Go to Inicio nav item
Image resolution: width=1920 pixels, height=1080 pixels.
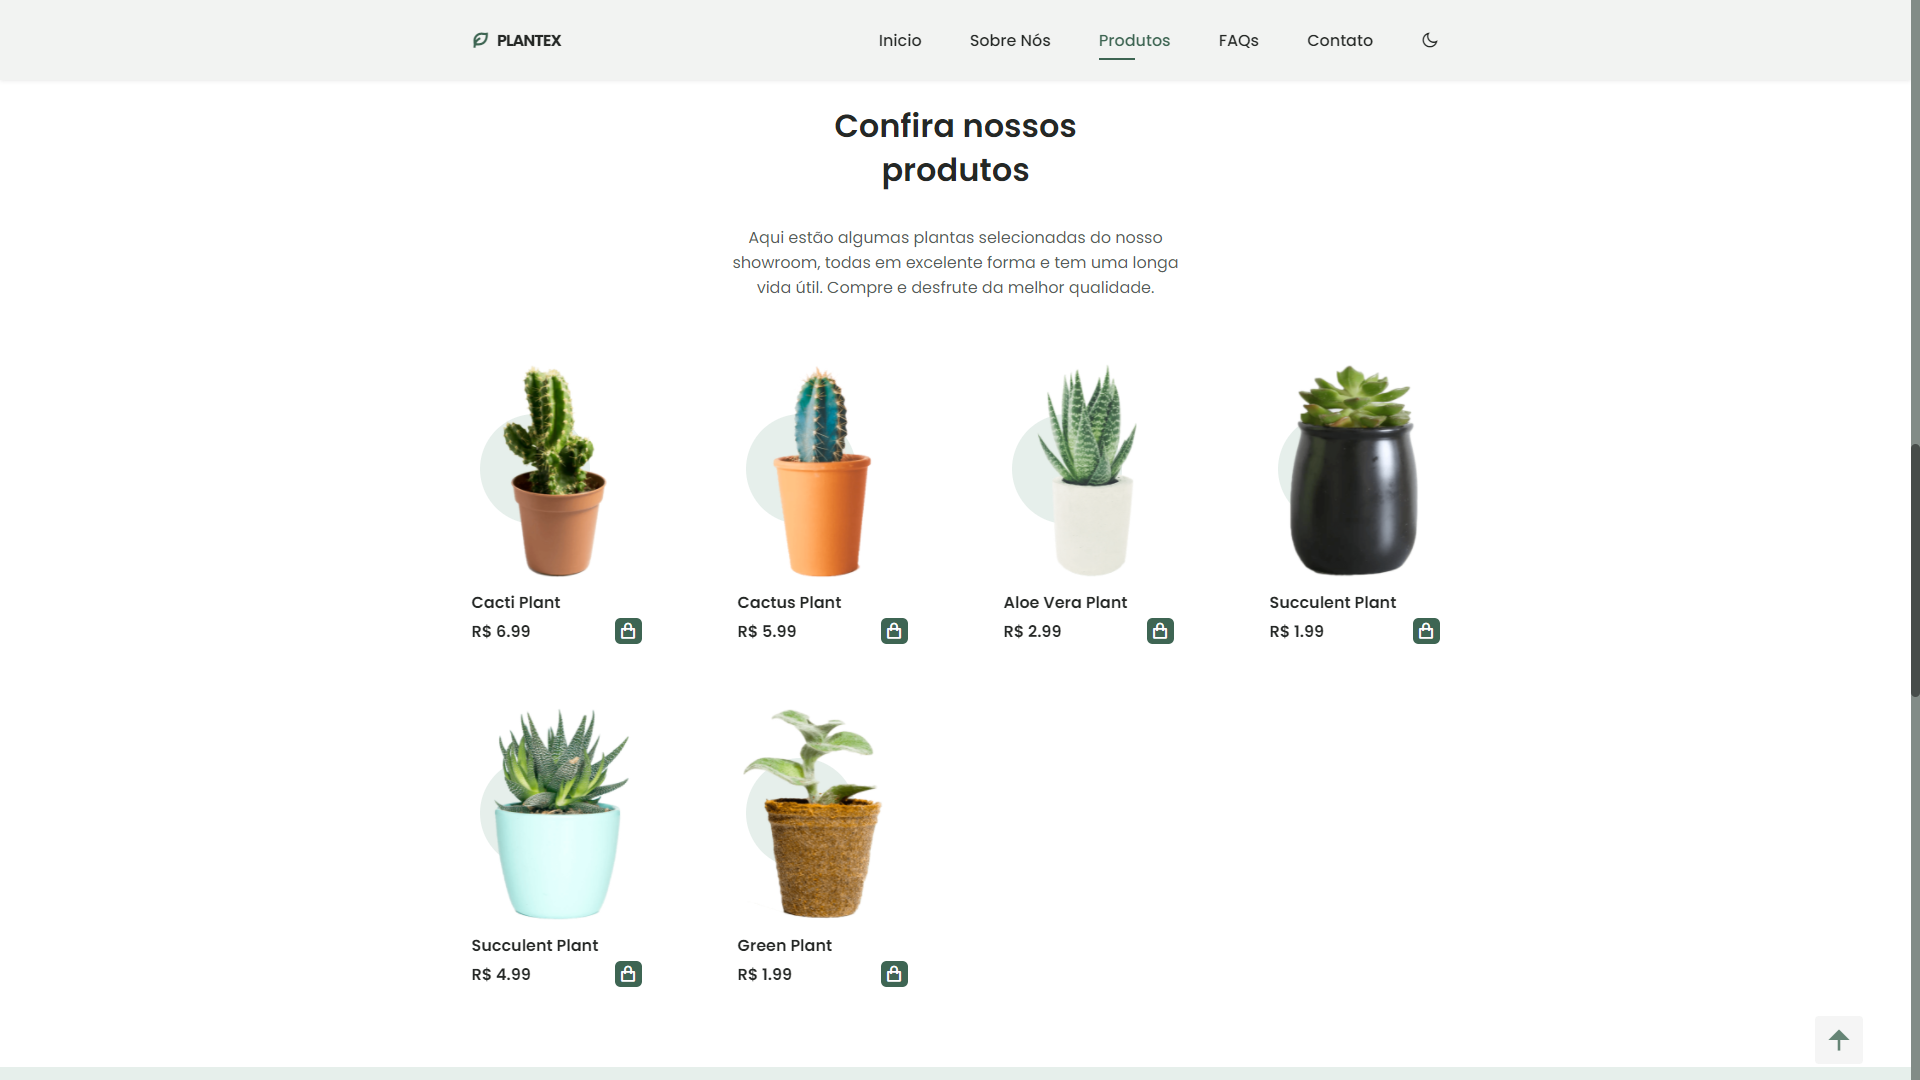point(899,40)
